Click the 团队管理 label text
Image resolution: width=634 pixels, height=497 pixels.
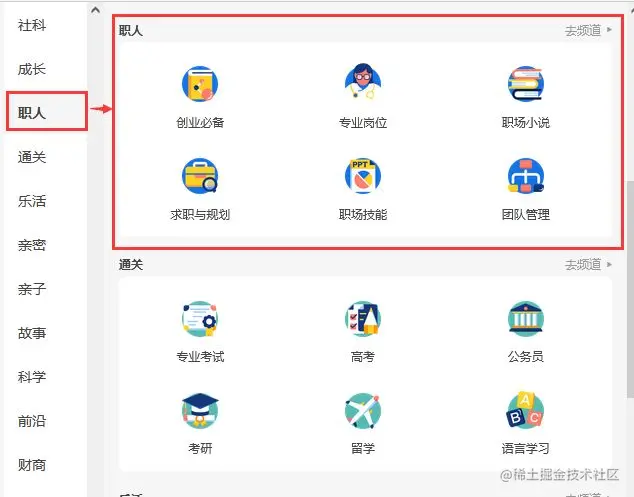pyautogui.click(x=526, y=214)
